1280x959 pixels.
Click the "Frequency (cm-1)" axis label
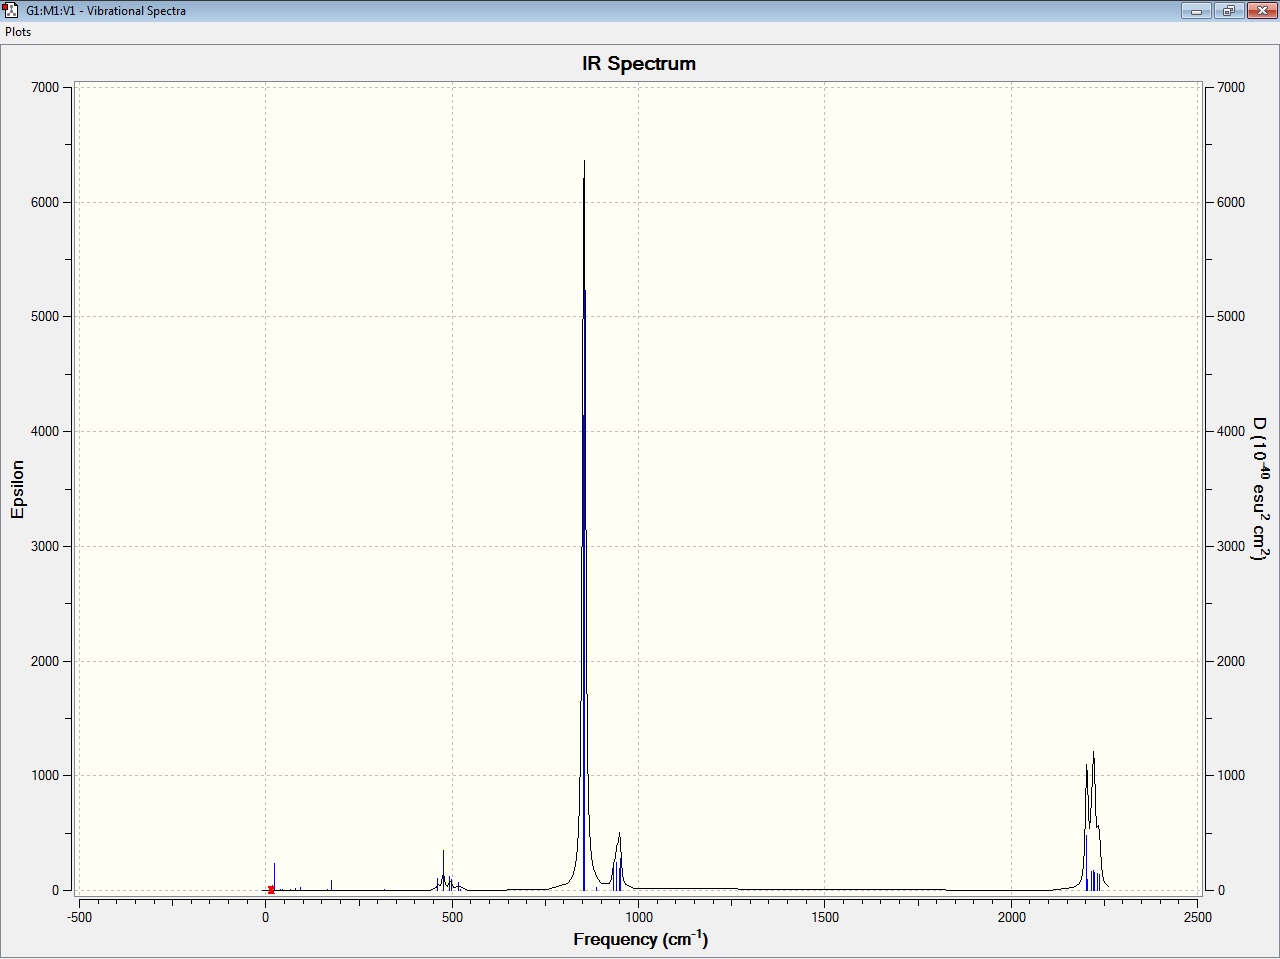click(640, 939)
